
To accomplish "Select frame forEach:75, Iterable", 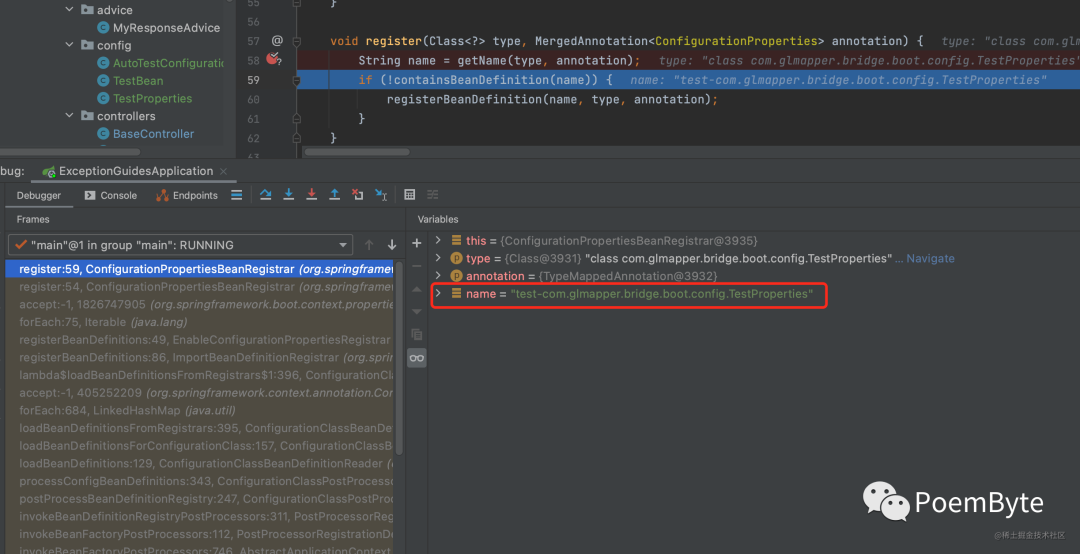I will click(200, 322).
